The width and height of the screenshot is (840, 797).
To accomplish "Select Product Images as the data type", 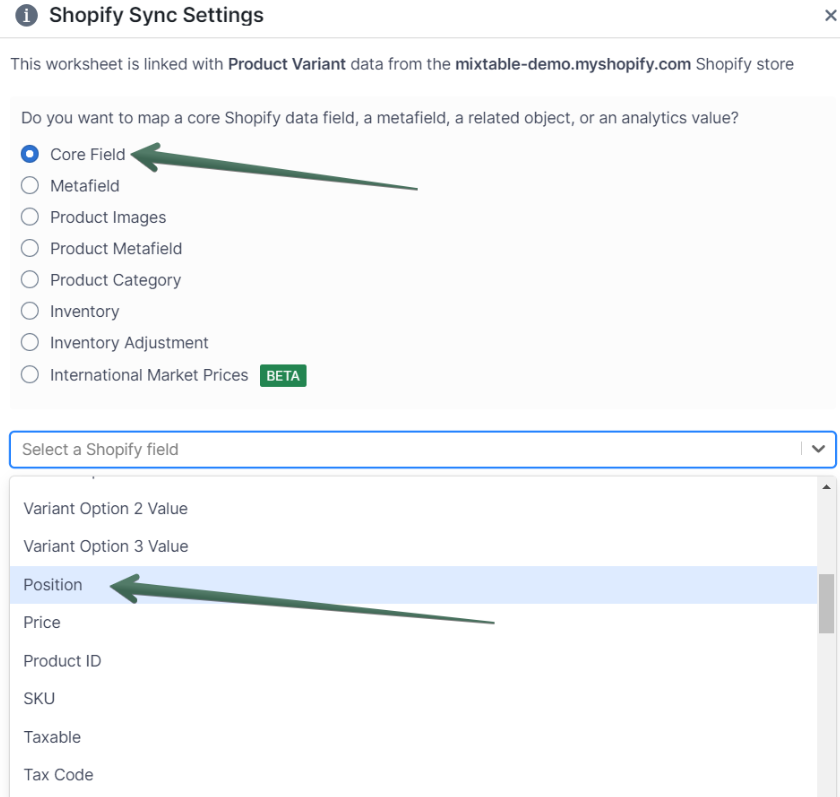I will [x=30, y=217].
